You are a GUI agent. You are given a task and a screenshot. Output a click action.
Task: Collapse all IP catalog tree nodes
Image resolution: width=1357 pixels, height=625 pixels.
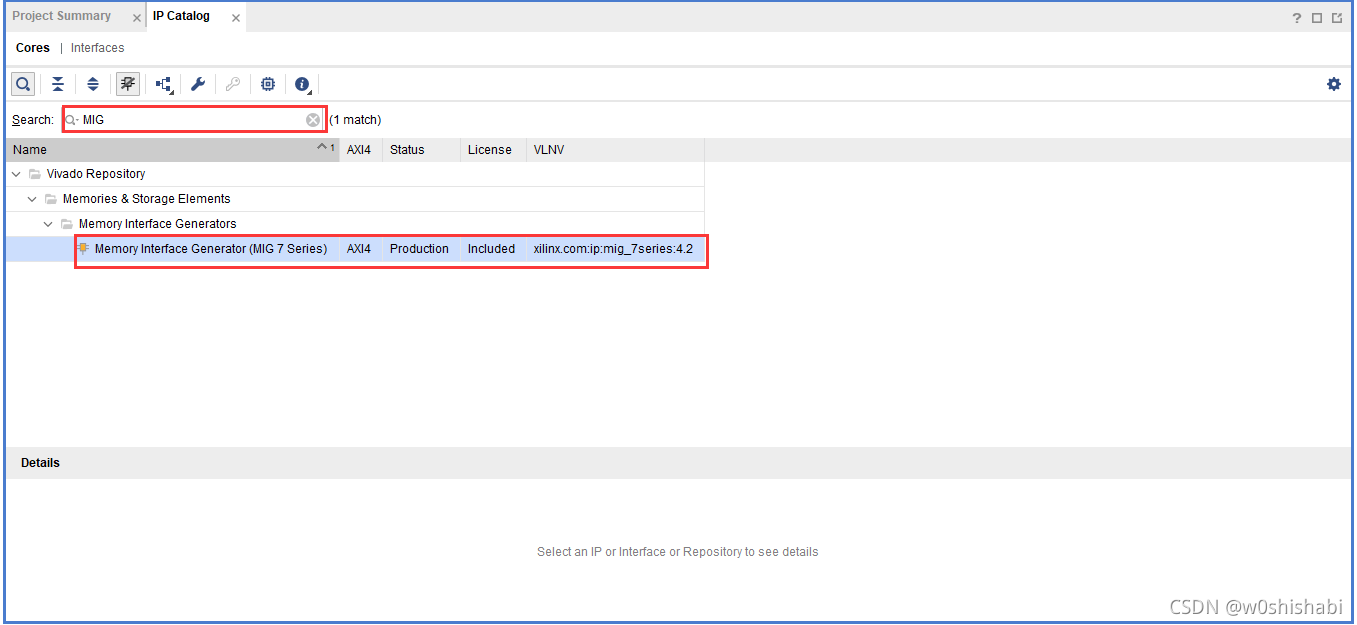point(58,84)
